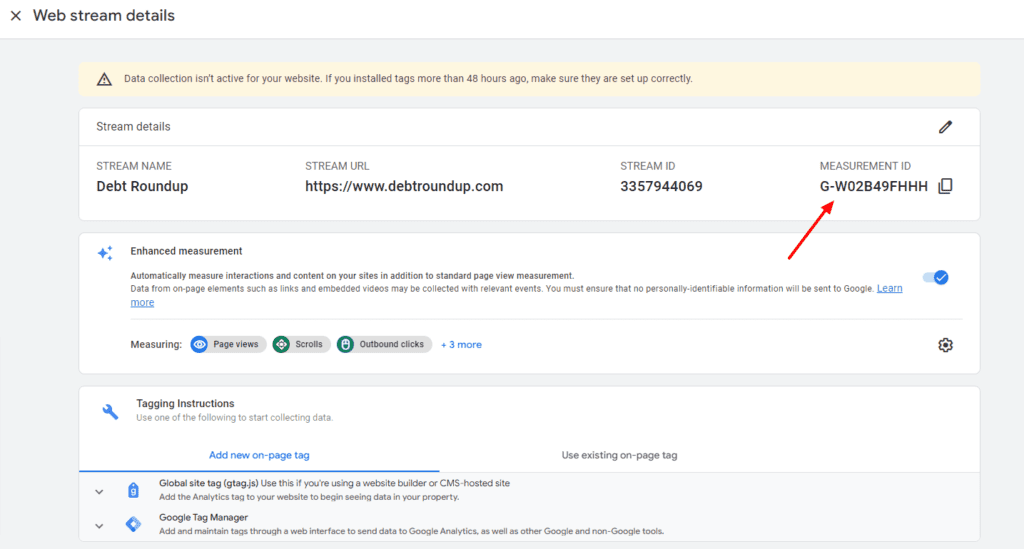
Task: Click the warning triangle icon in banner
Action: [104, 79]
